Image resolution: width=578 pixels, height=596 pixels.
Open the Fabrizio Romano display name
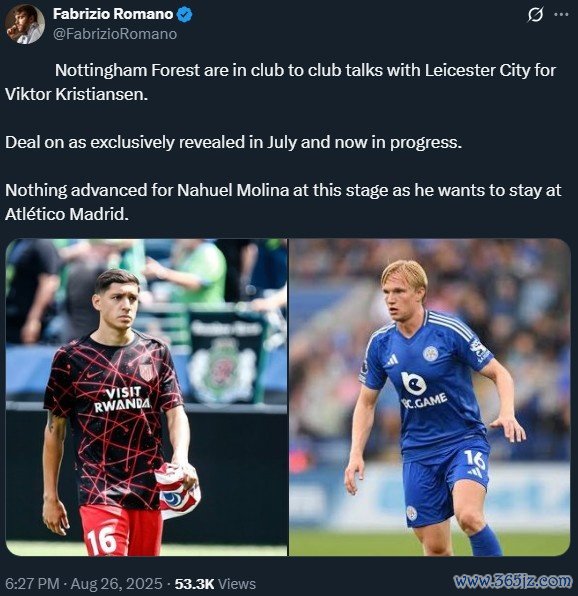point(113,14)
